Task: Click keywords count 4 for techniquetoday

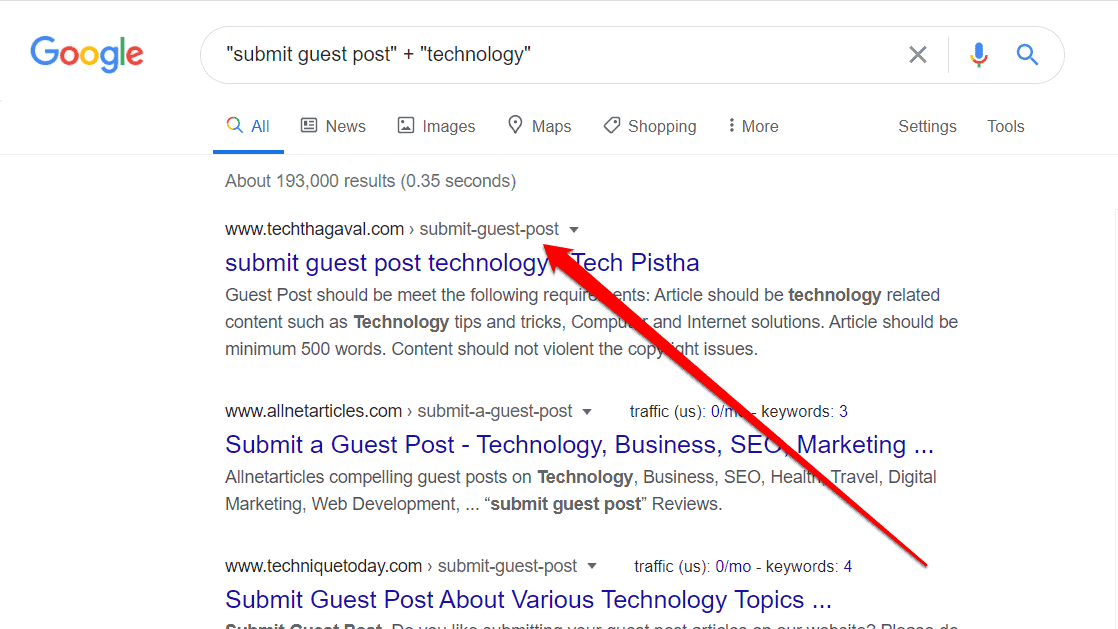Action: click(848, 566)
